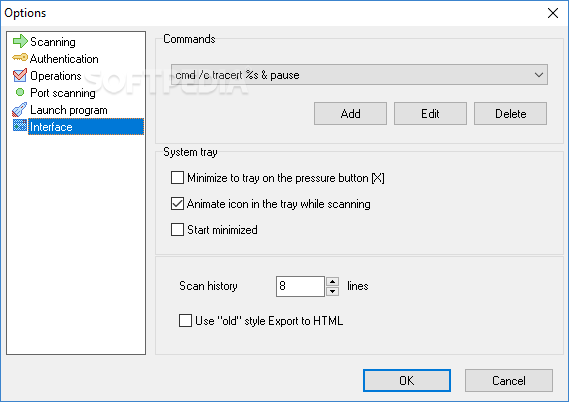Expand the Commands dropdown arrow
The width and height of the screenshot is (569, 402).
pos(539,75)
